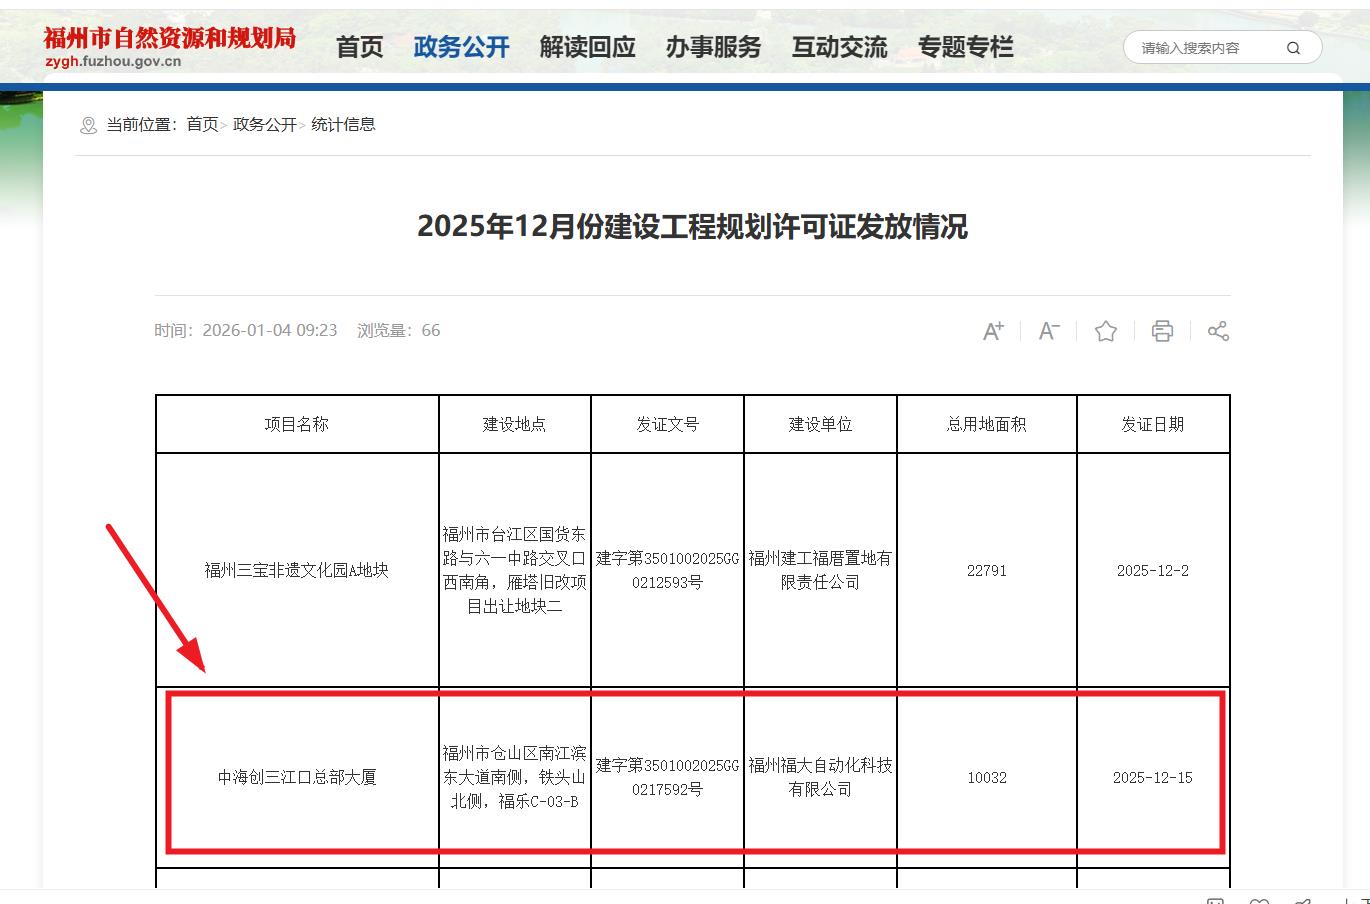Viewport: 1370px width, 904px height.
Task: Follow the 政务公开 breadcrumb link
Action: click(264, 124)
